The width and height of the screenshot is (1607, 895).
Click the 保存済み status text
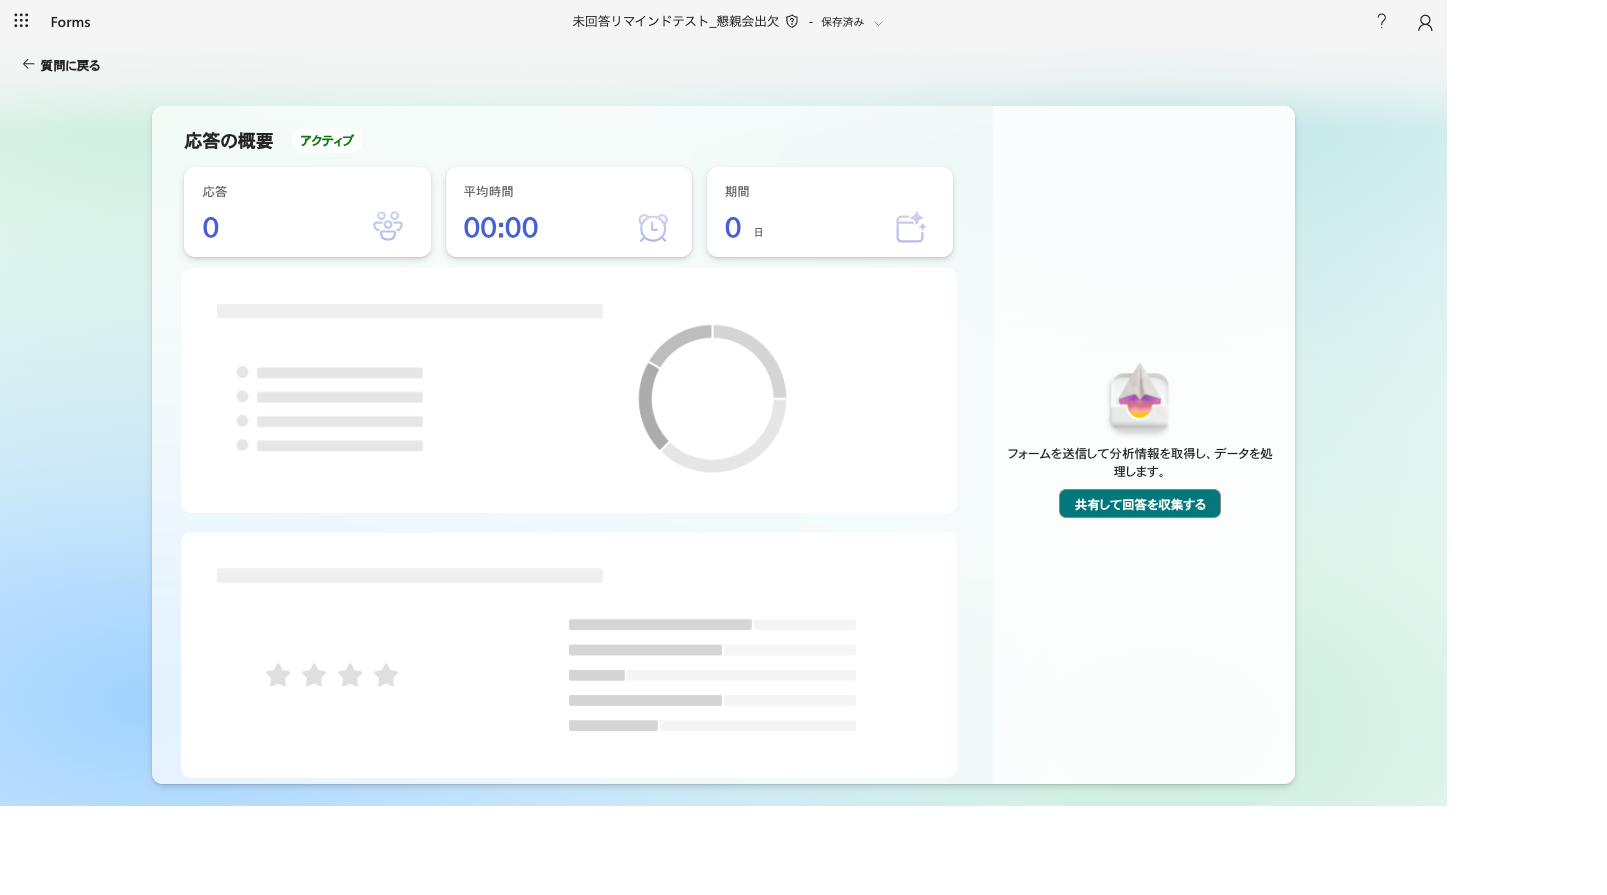842,22
